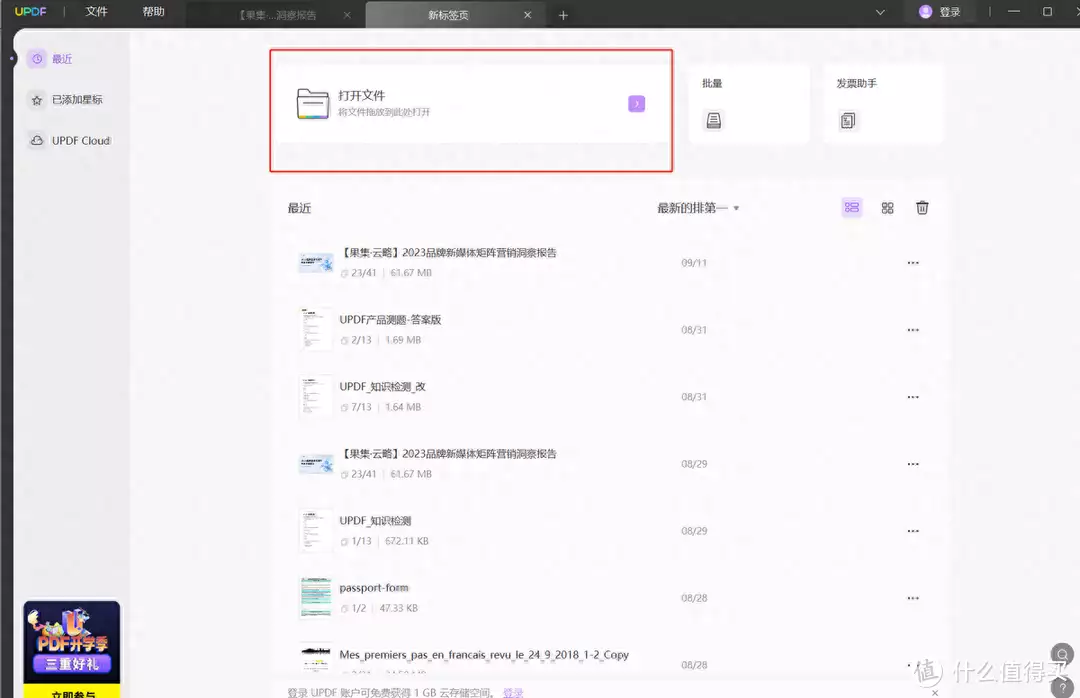1080x698 pixels.
Task: Click the search icon at bottom right
Action: click(x=1061, y=655)
